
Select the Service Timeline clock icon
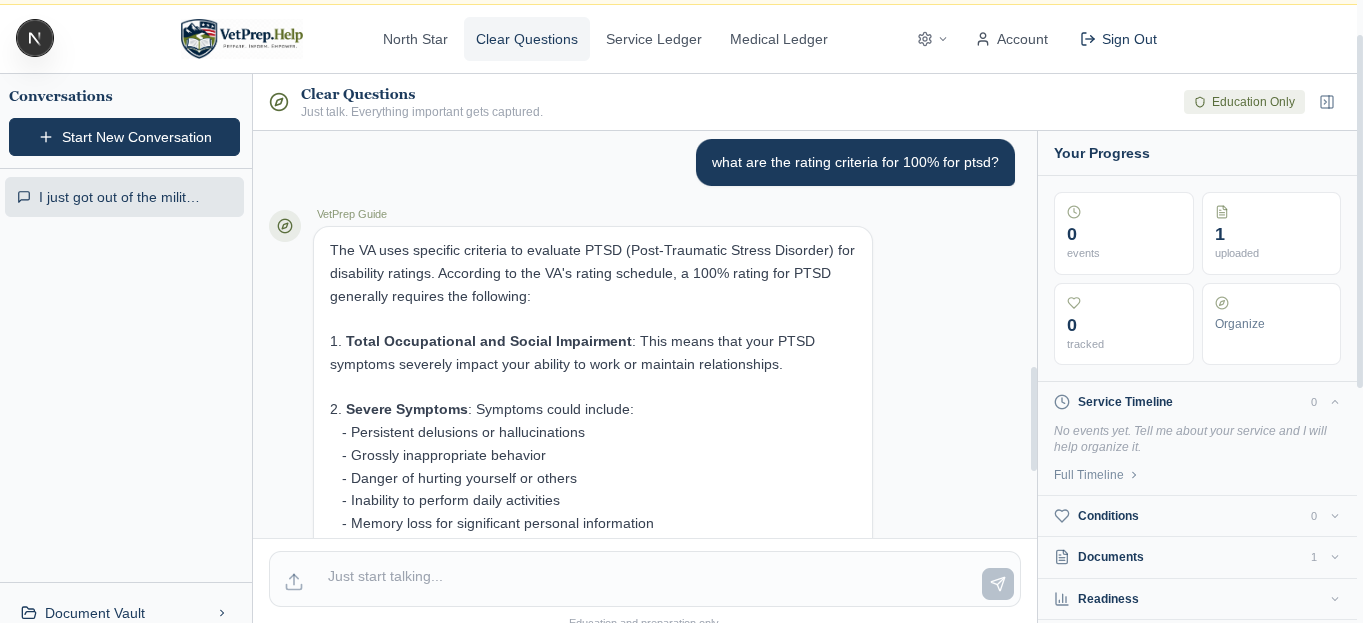1061,402
